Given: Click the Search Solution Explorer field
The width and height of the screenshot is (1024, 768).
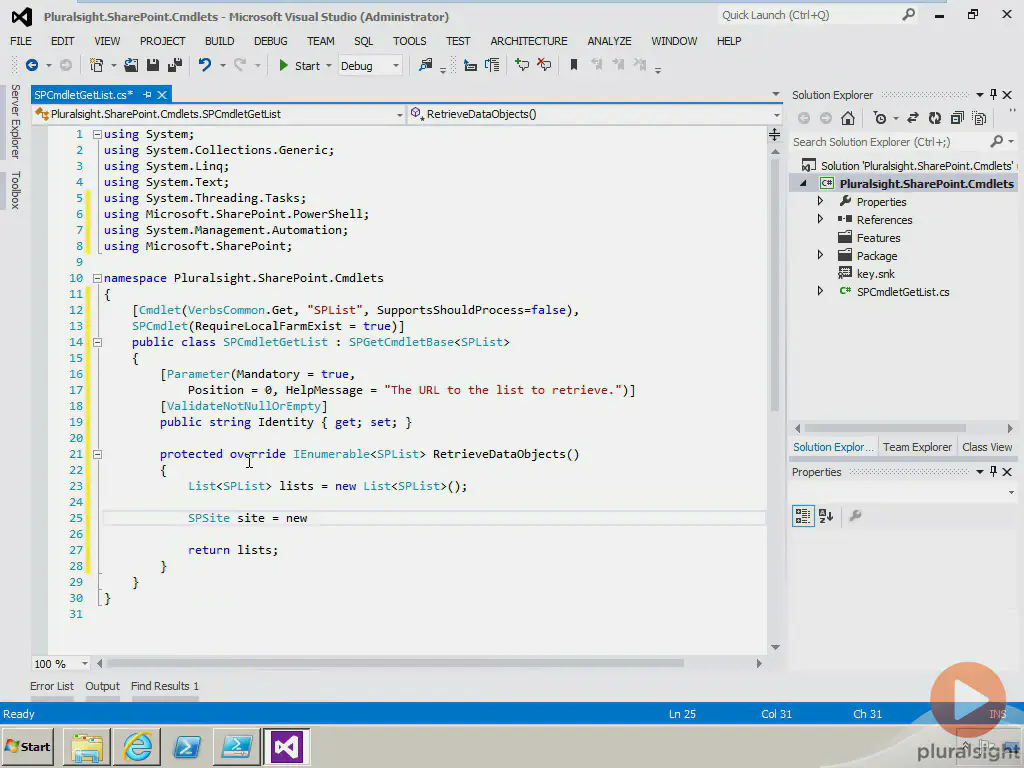Looking at the screenshot, I should coord(903,142).
